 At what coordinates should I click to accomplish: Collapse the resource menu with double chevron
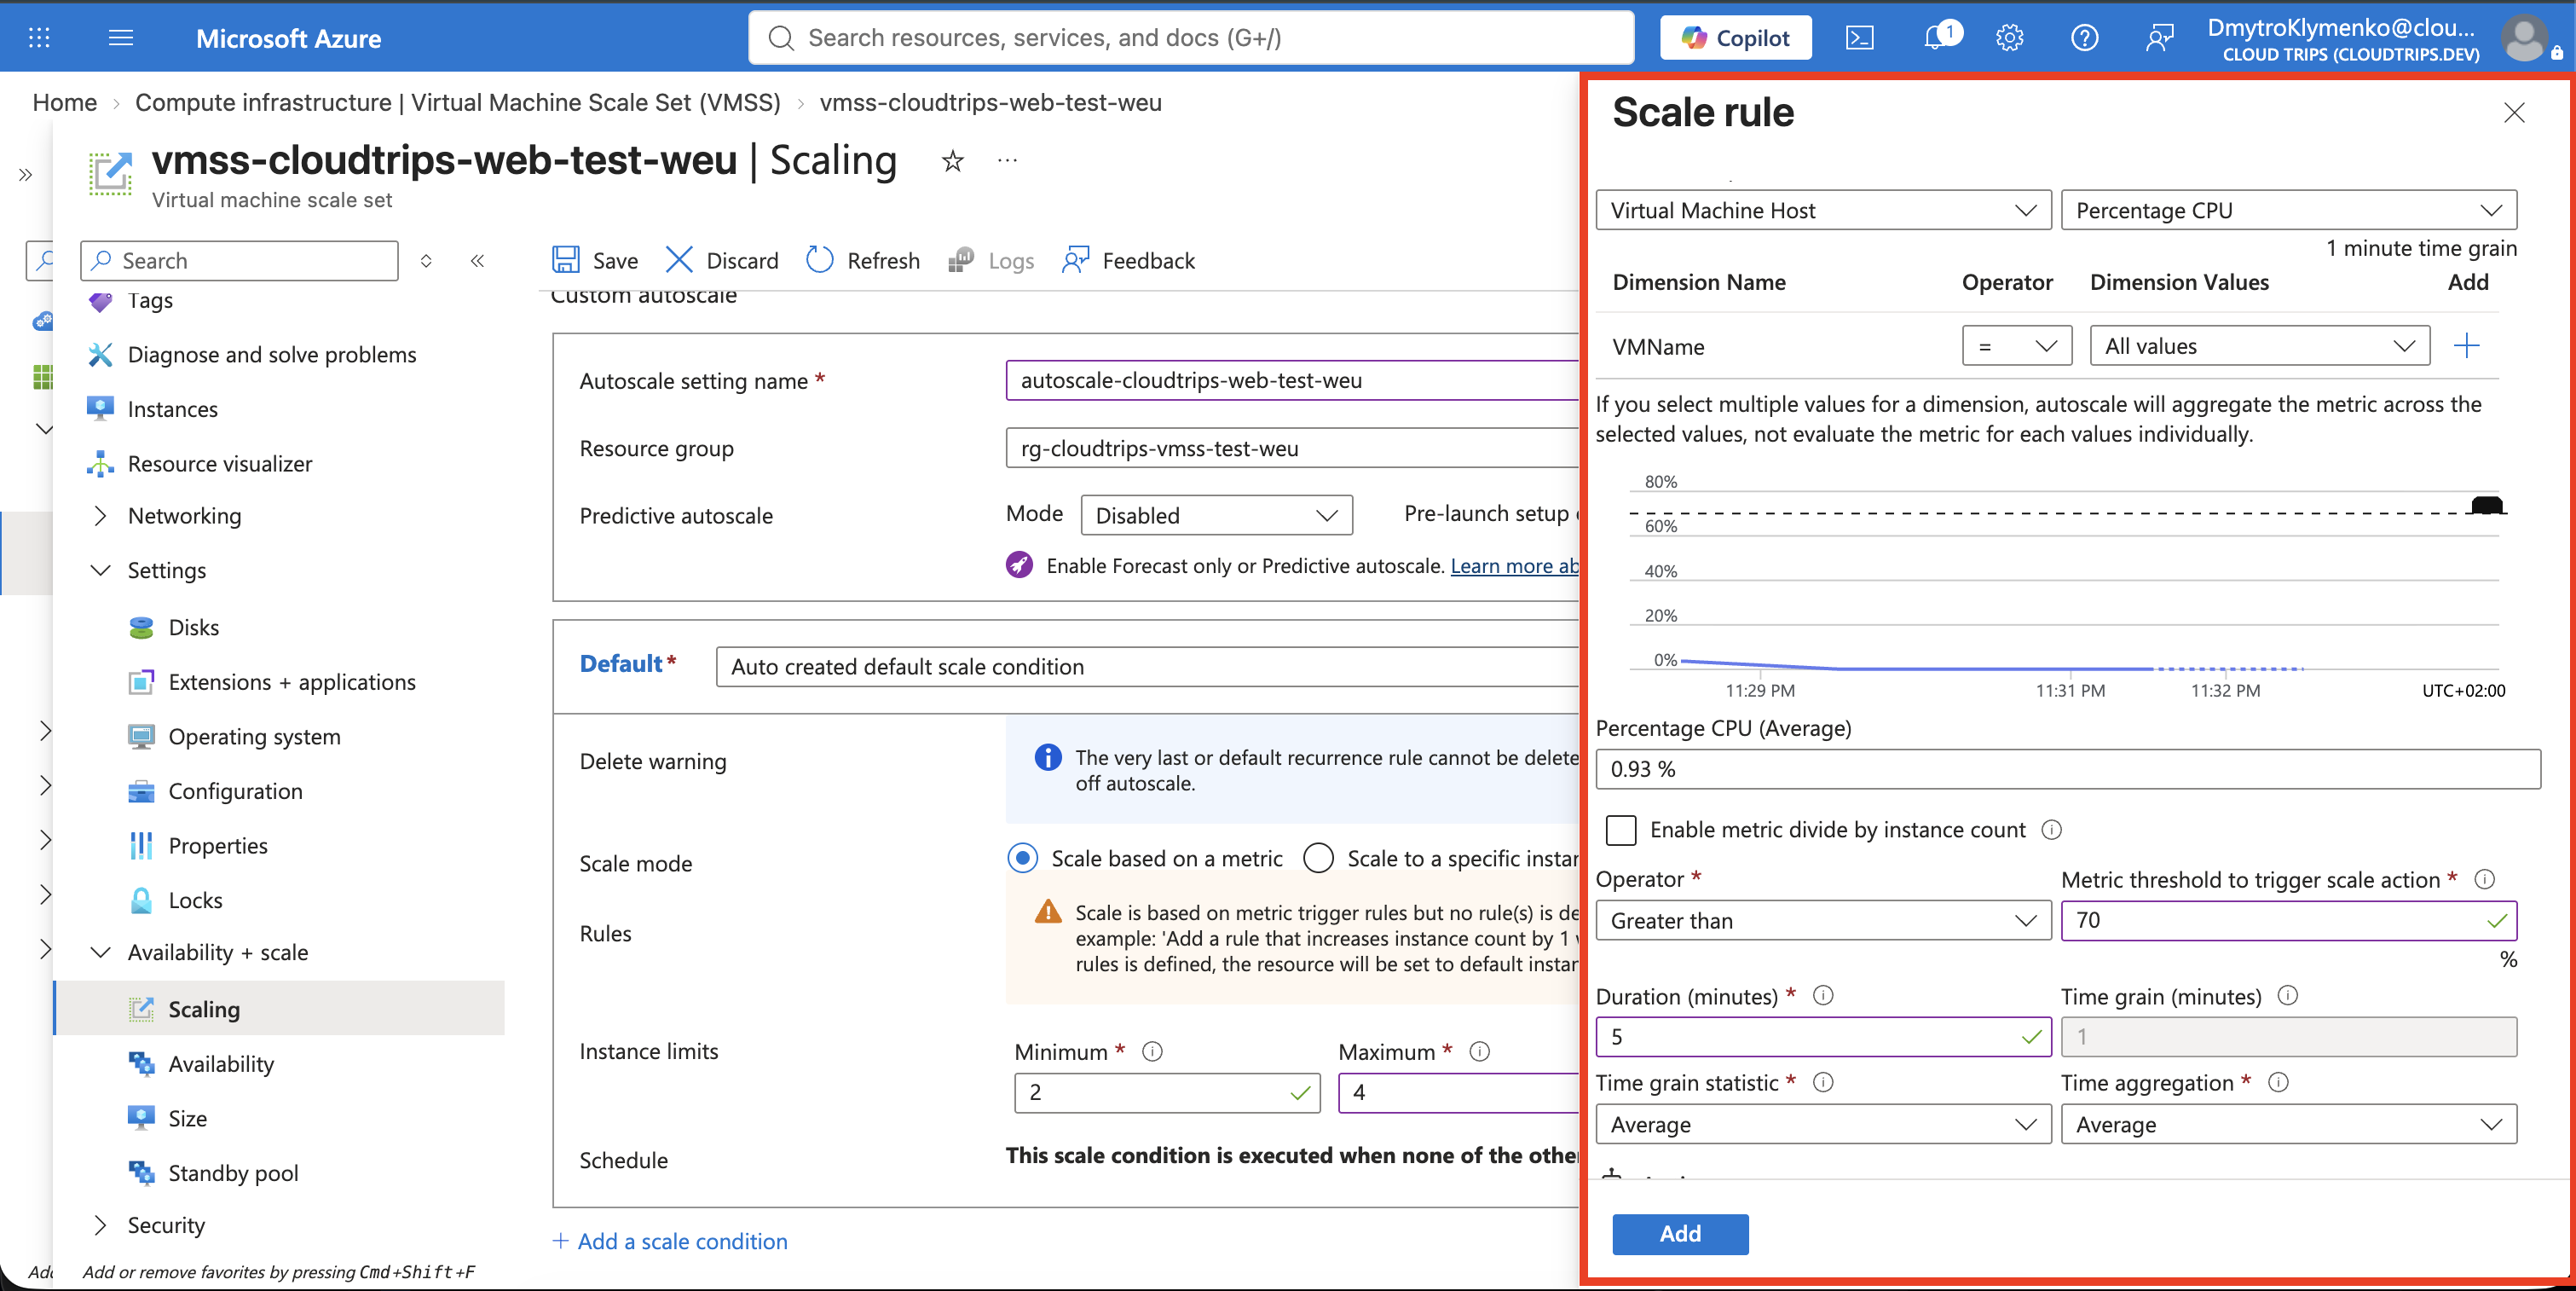[477, 261]
